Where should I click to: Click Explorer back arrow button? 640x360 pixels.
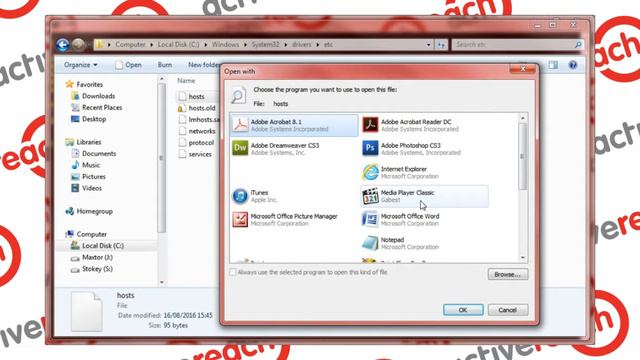(63, 44)
